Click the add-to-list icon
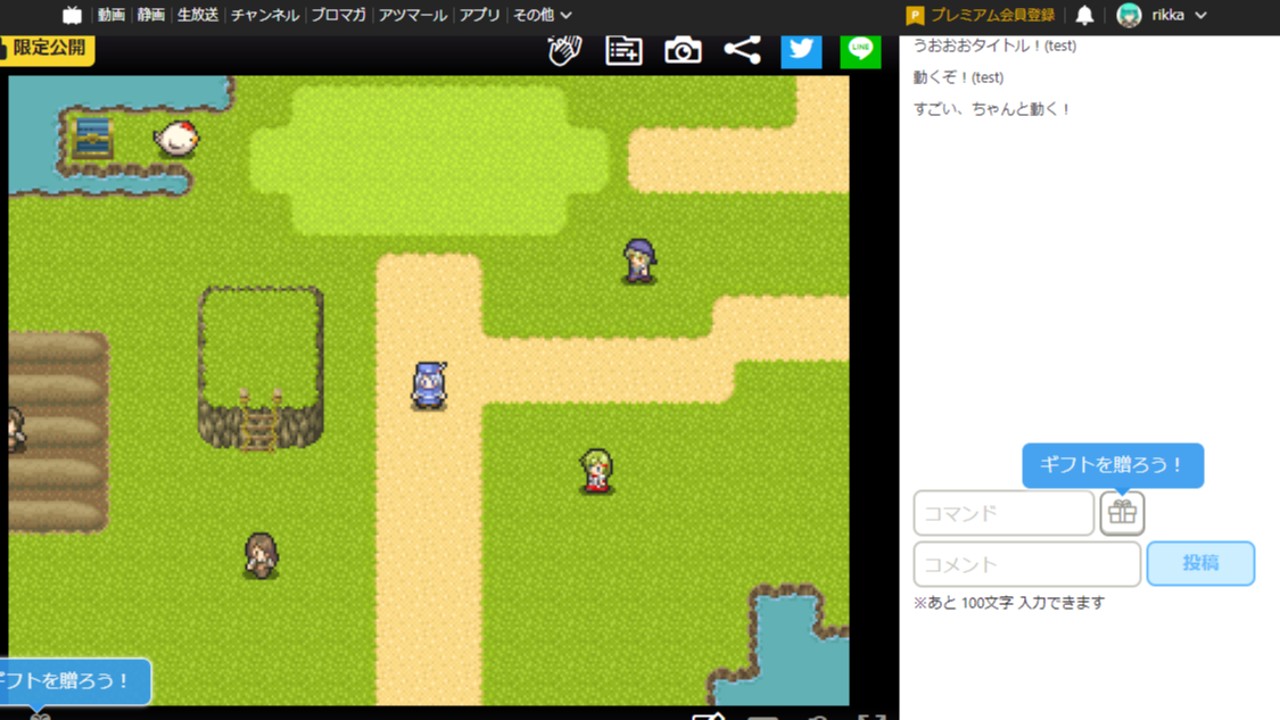1280x720 pixels. pos(624,50)
